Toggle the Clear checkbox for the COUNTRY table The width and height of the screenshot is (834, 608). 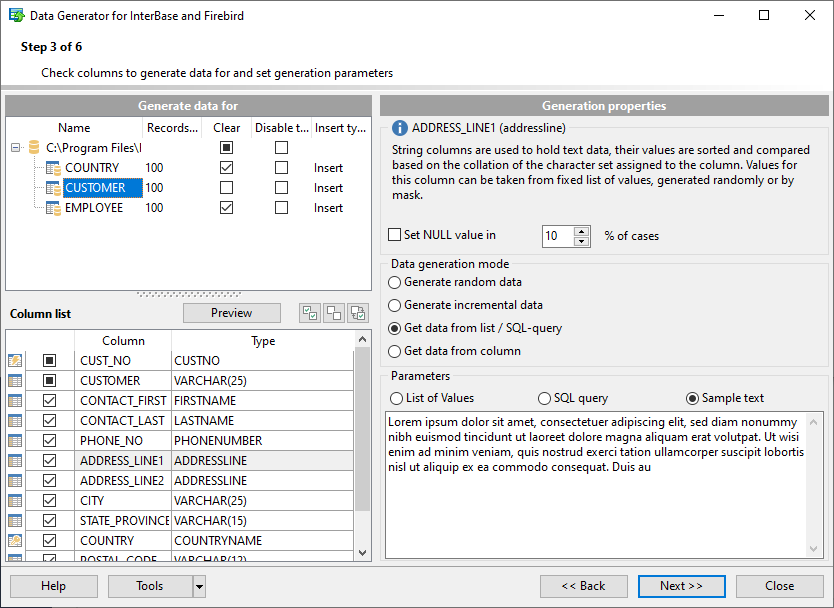[227, 168]
